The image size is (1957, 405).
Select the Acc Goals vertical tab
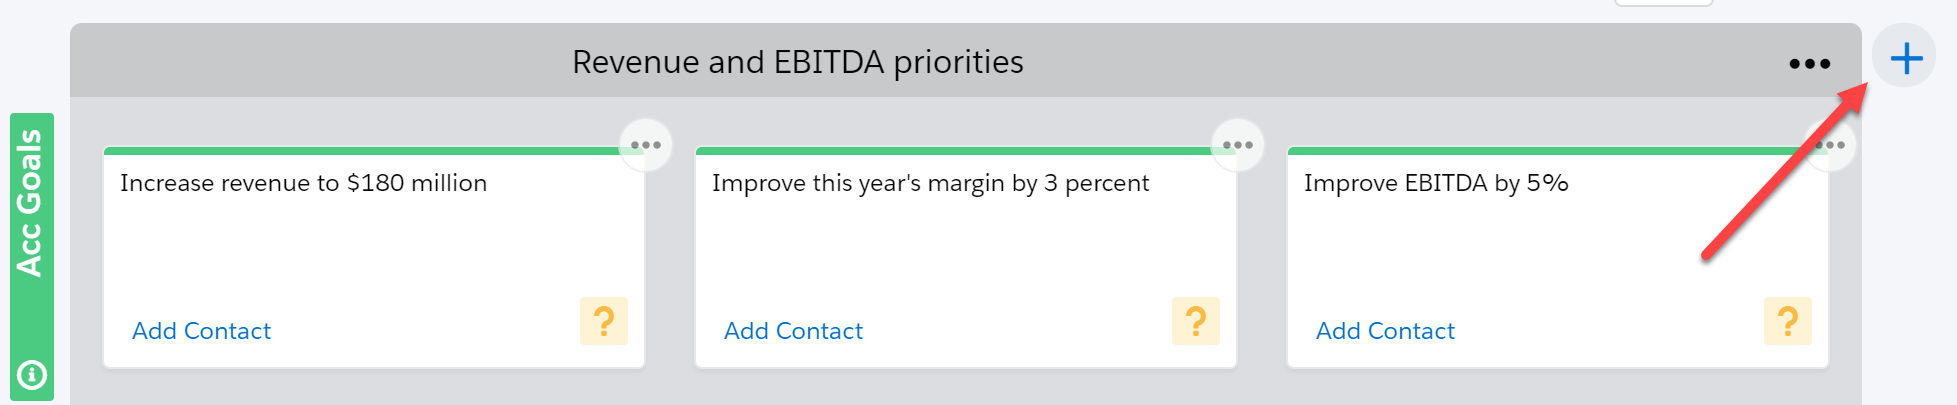31,203
